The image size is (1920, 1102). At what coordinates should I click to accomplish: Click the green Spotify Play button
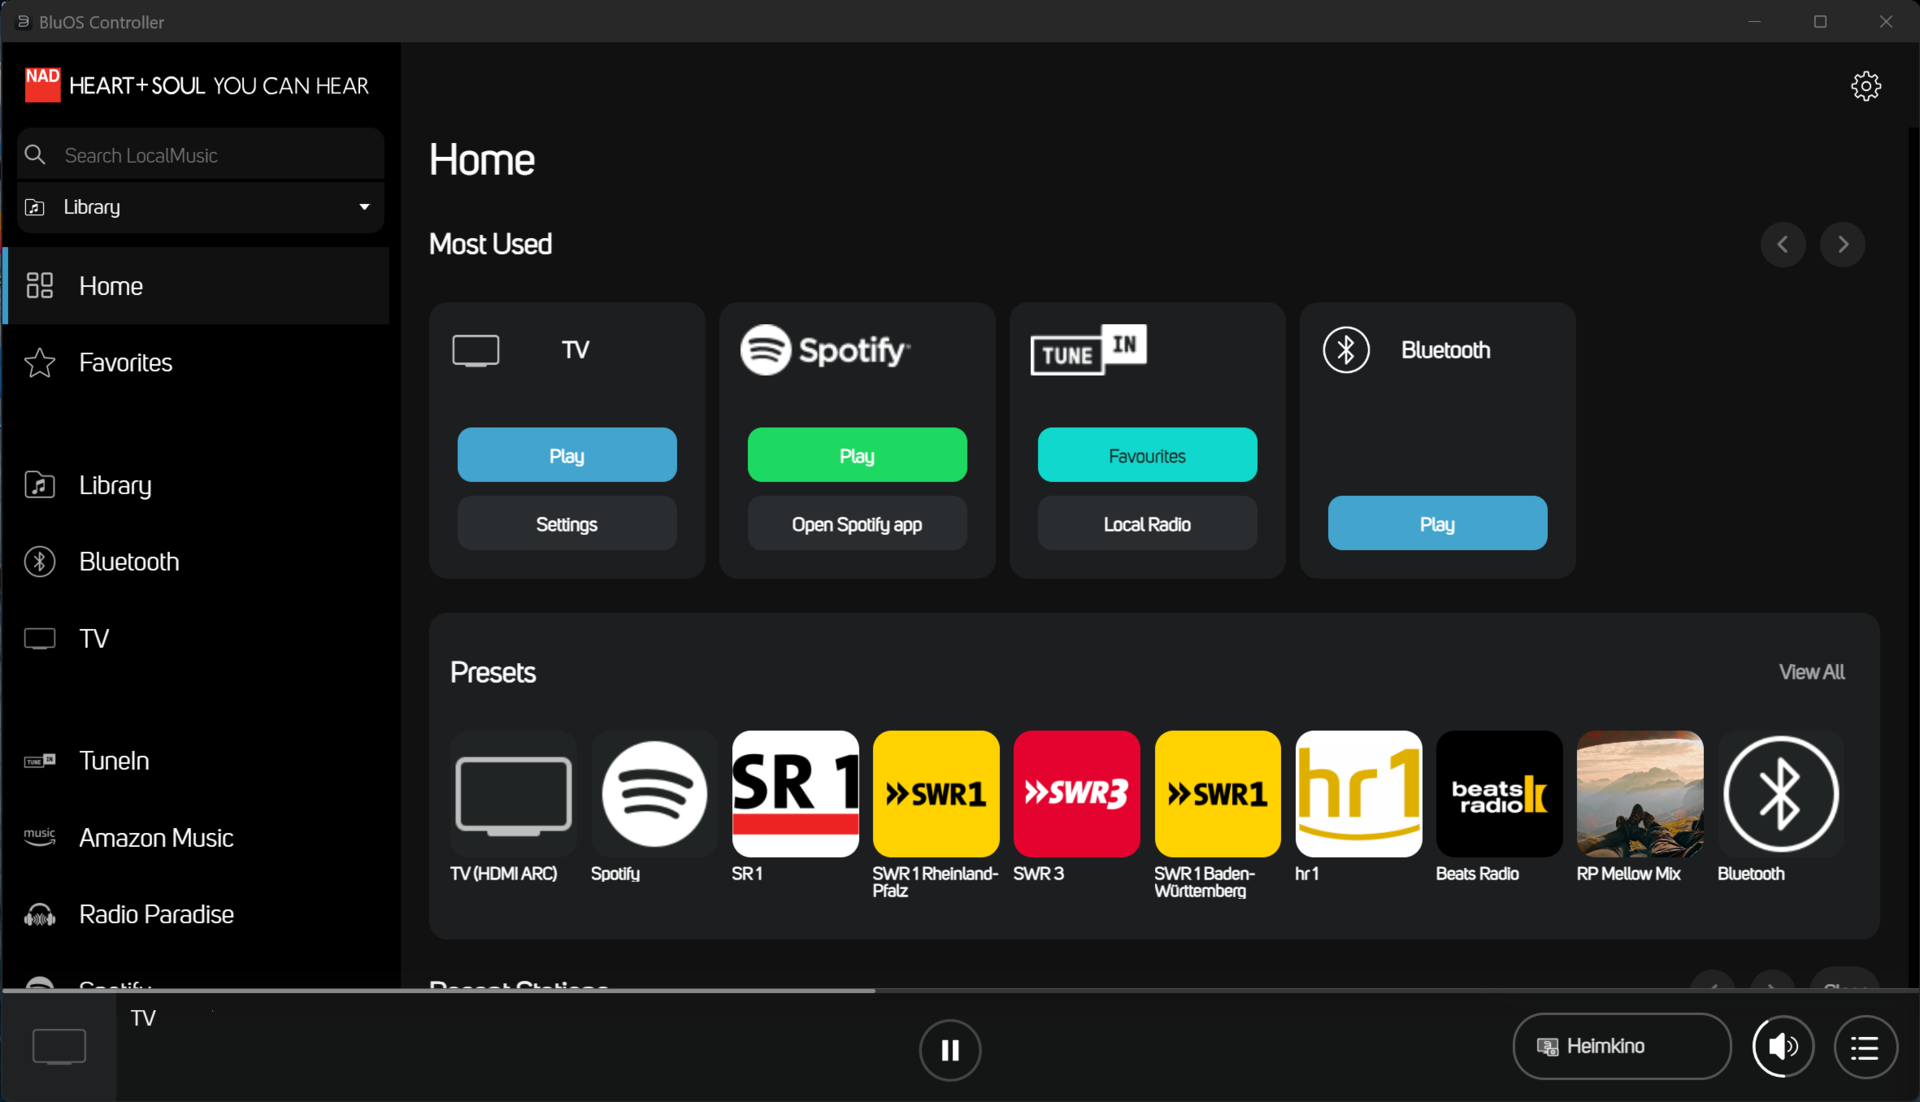coord(857,455)
